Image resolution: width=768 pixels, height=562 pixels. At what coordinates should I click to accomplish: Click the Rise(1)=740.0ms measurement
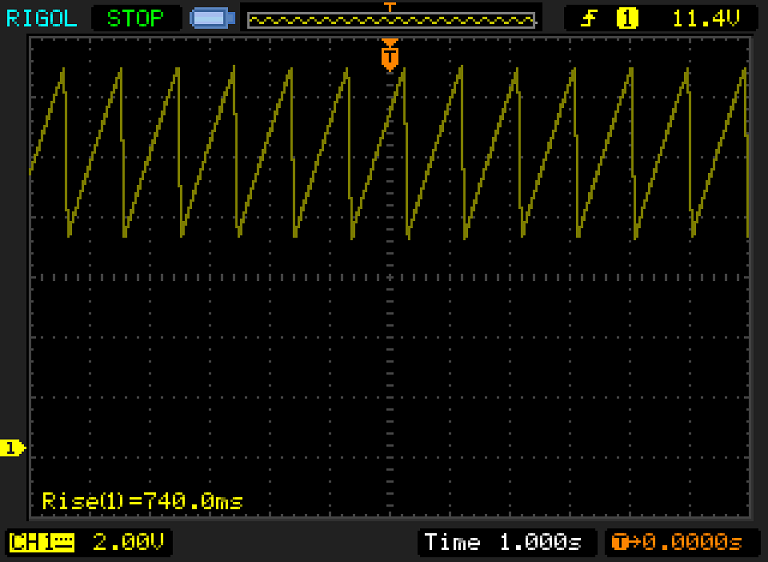pyautogui.click(x=143, y=501)
